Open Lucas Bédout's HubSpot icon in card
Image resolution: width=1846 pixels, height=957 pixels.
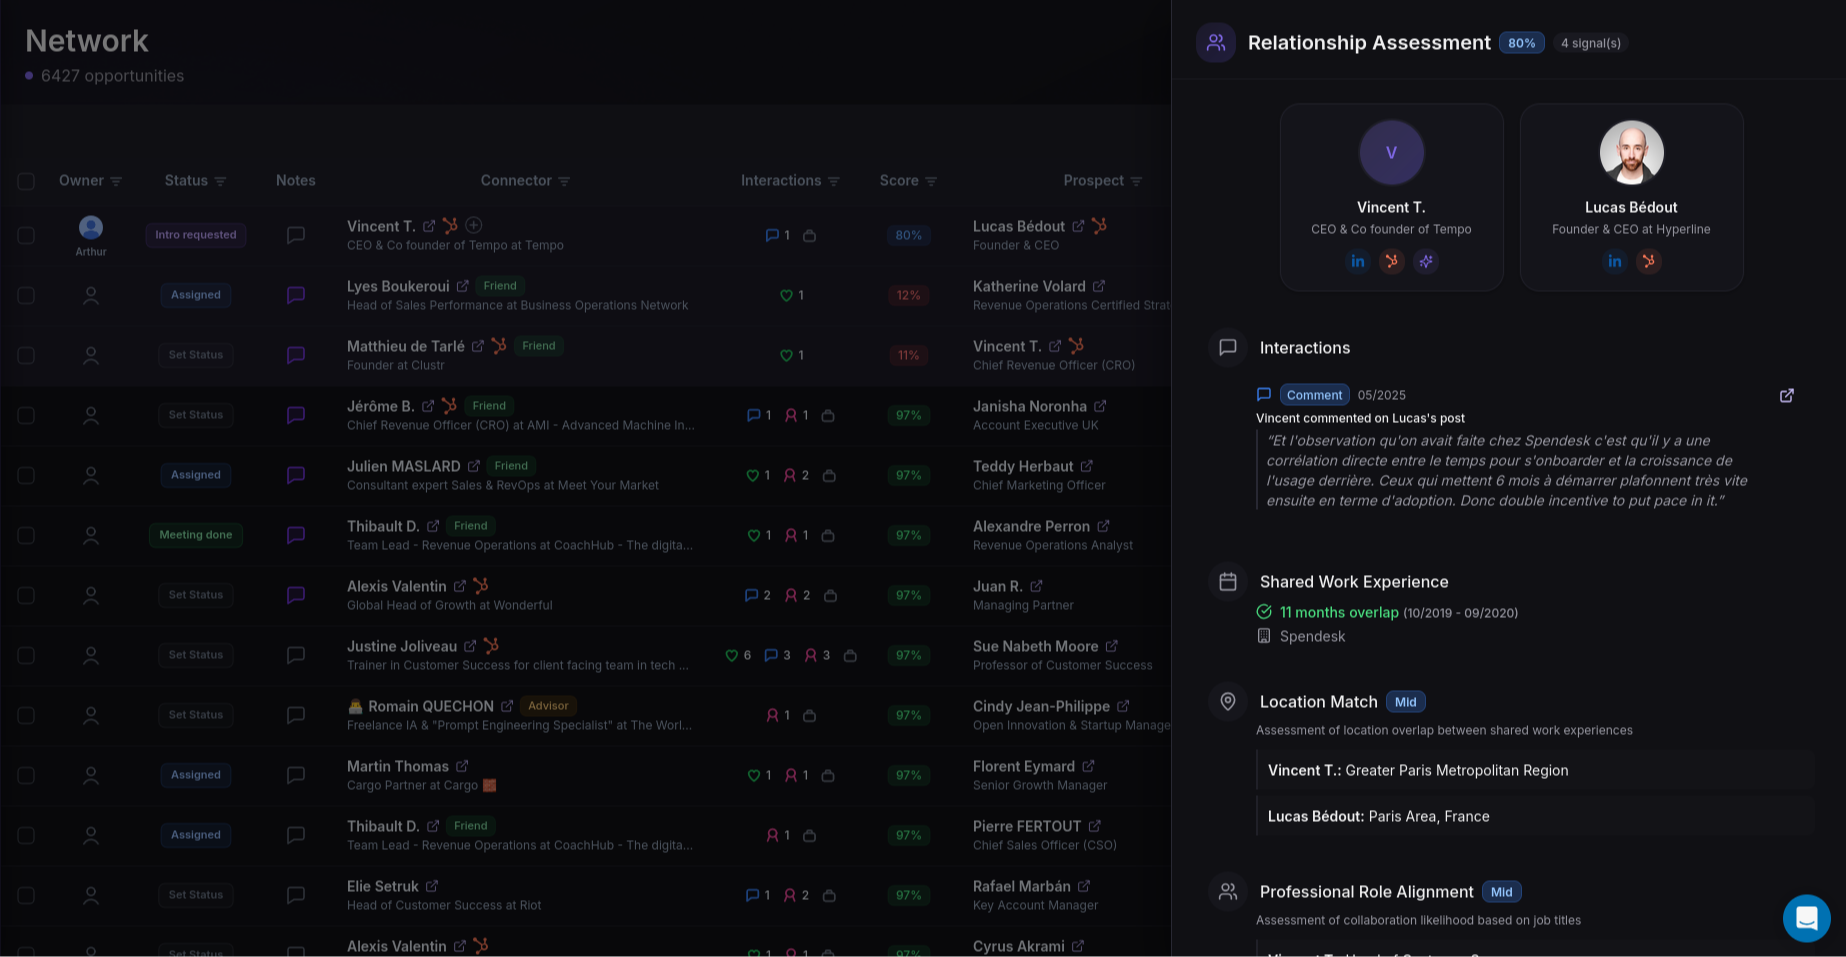click(1648, 261)
